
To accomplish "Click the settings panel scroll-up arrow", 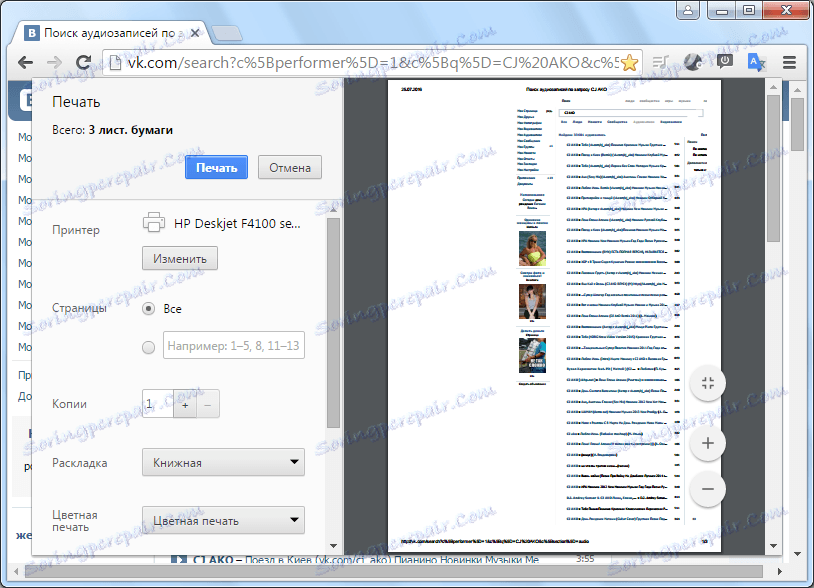I will tap(333, 209).
